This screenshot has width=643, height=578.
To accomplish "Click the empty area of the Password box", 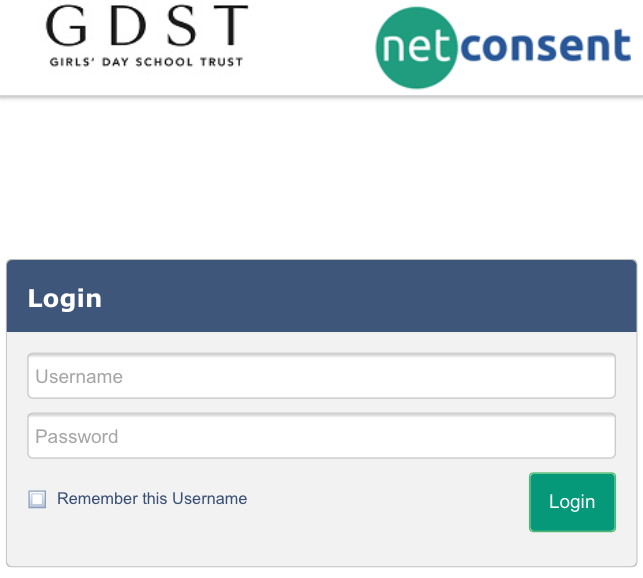I will [369, 436].
